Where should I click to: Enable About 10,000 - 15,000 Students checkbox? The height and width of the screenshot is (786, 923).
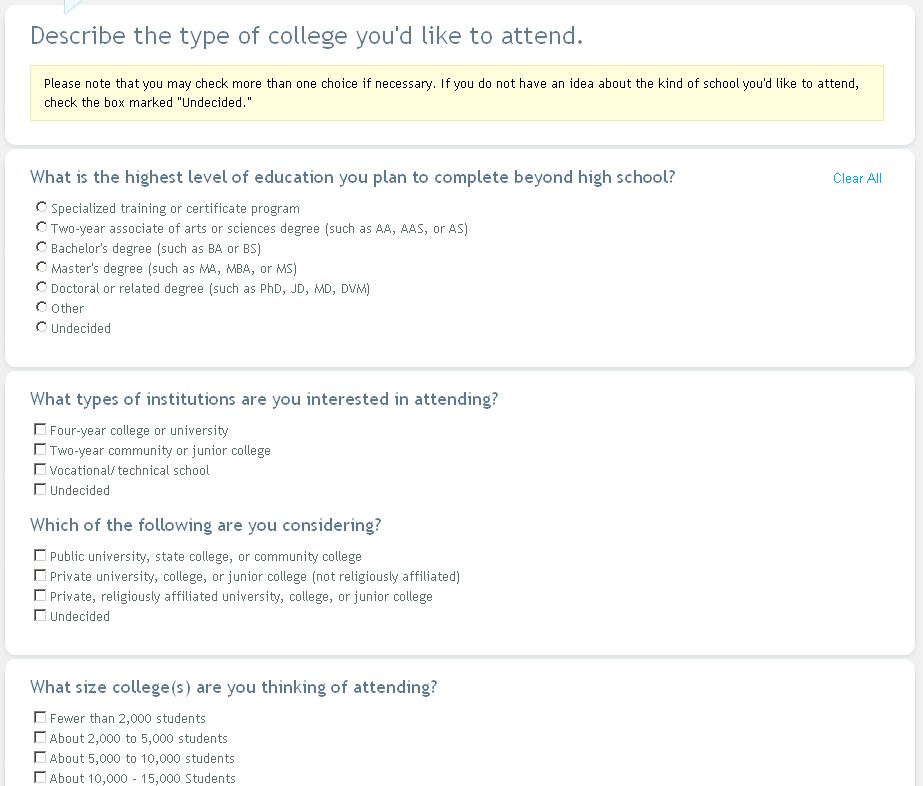40,778
